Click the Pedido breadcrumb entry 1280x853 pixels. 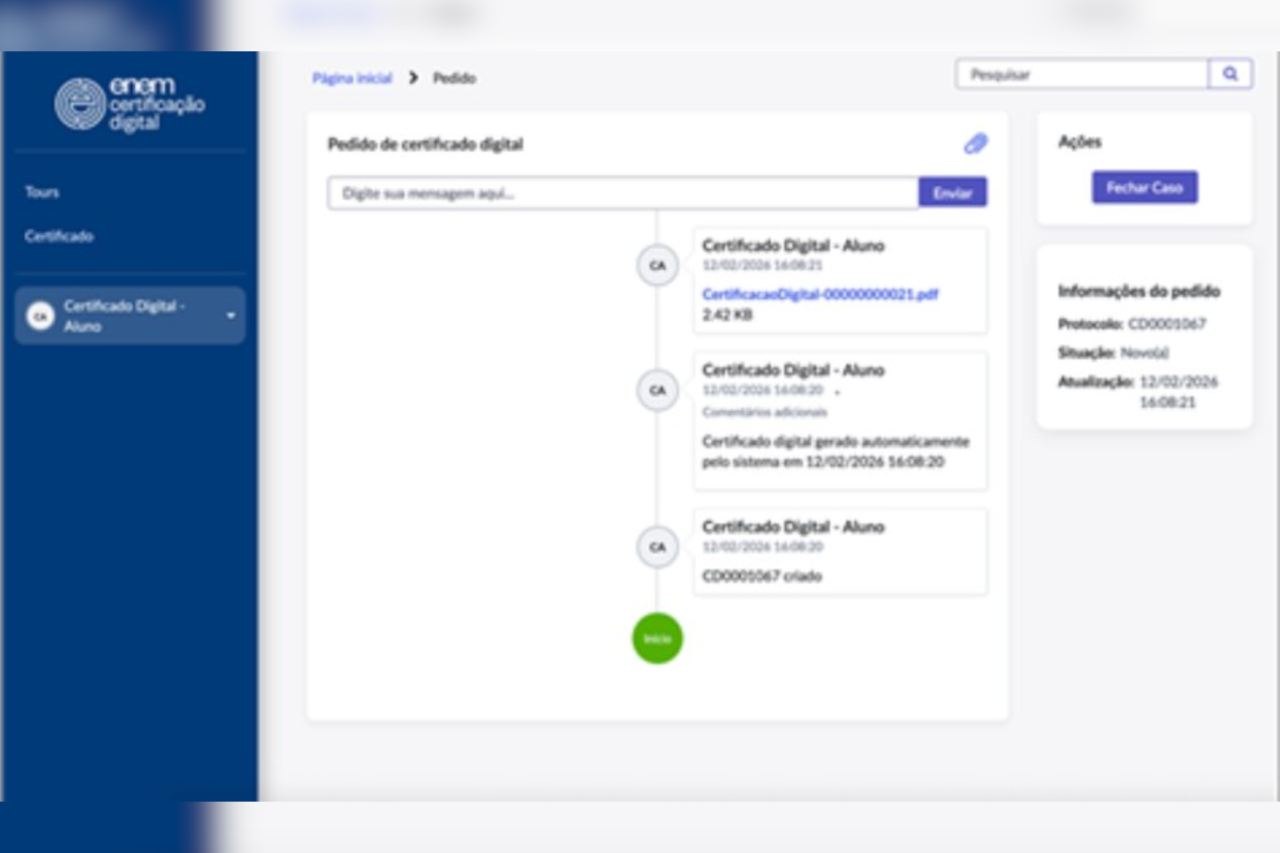455,77
